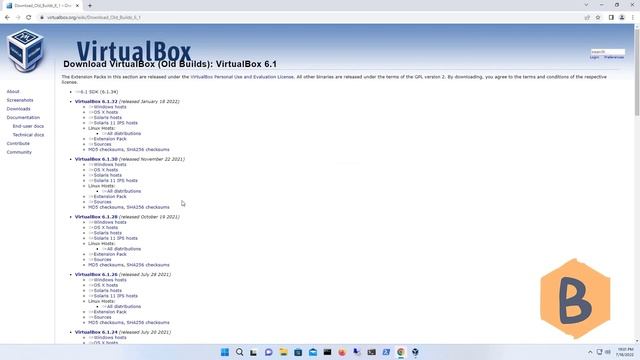Open VirtualBox 6.1.30 Sources link
640x360 pixels.
100,202
